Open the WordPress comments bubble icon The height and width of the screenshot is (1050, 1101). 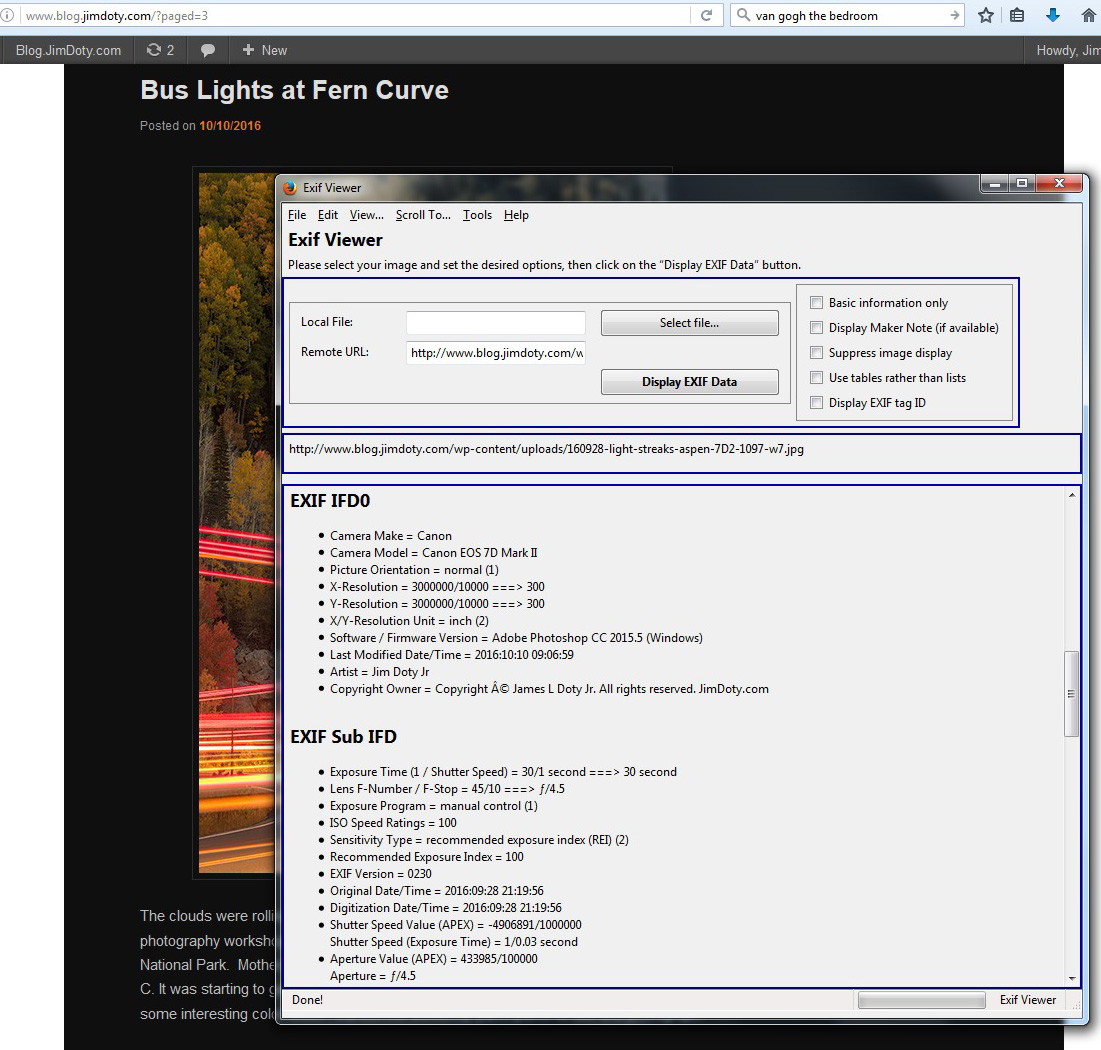point(208,50)
